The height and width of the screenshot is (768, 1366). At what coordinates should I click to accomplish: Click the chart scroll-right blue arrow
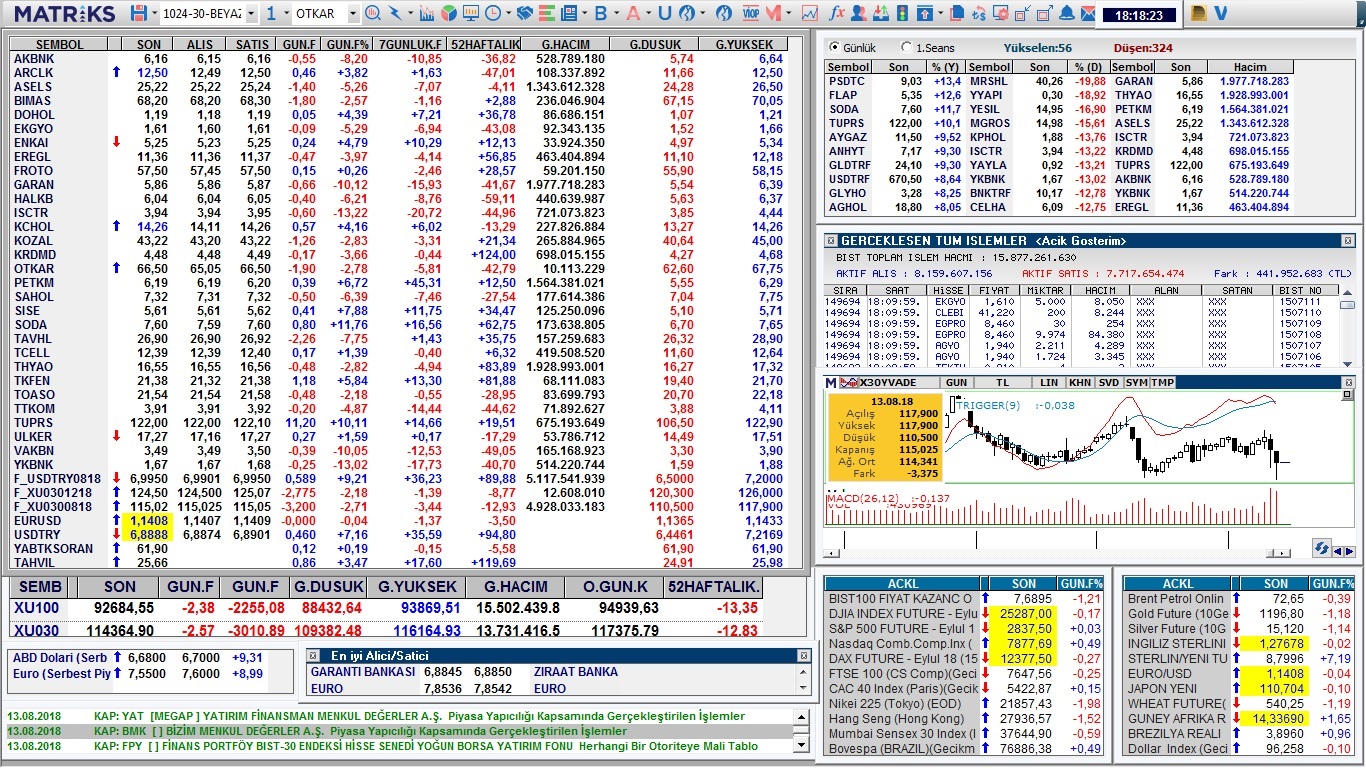(1350, 551)
